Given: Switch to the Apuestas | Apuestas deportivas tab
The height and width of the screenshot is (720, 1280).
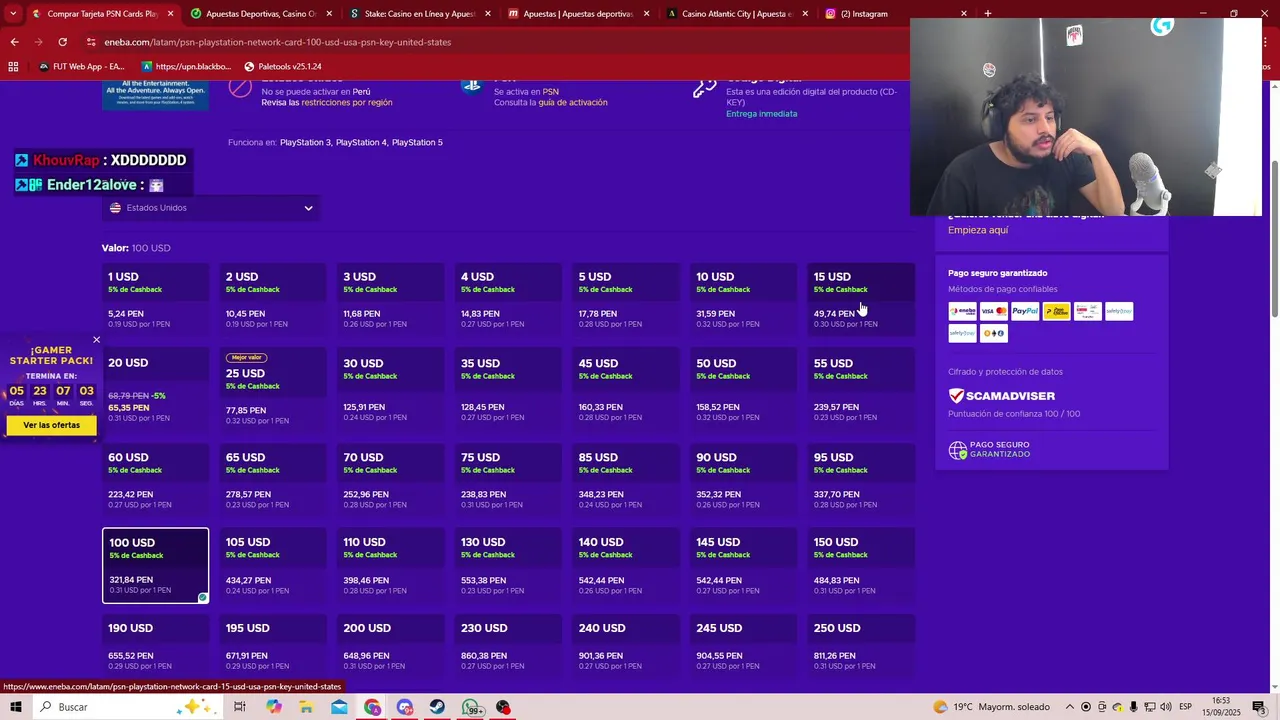Looking at the screenshot, I should 578,14.
